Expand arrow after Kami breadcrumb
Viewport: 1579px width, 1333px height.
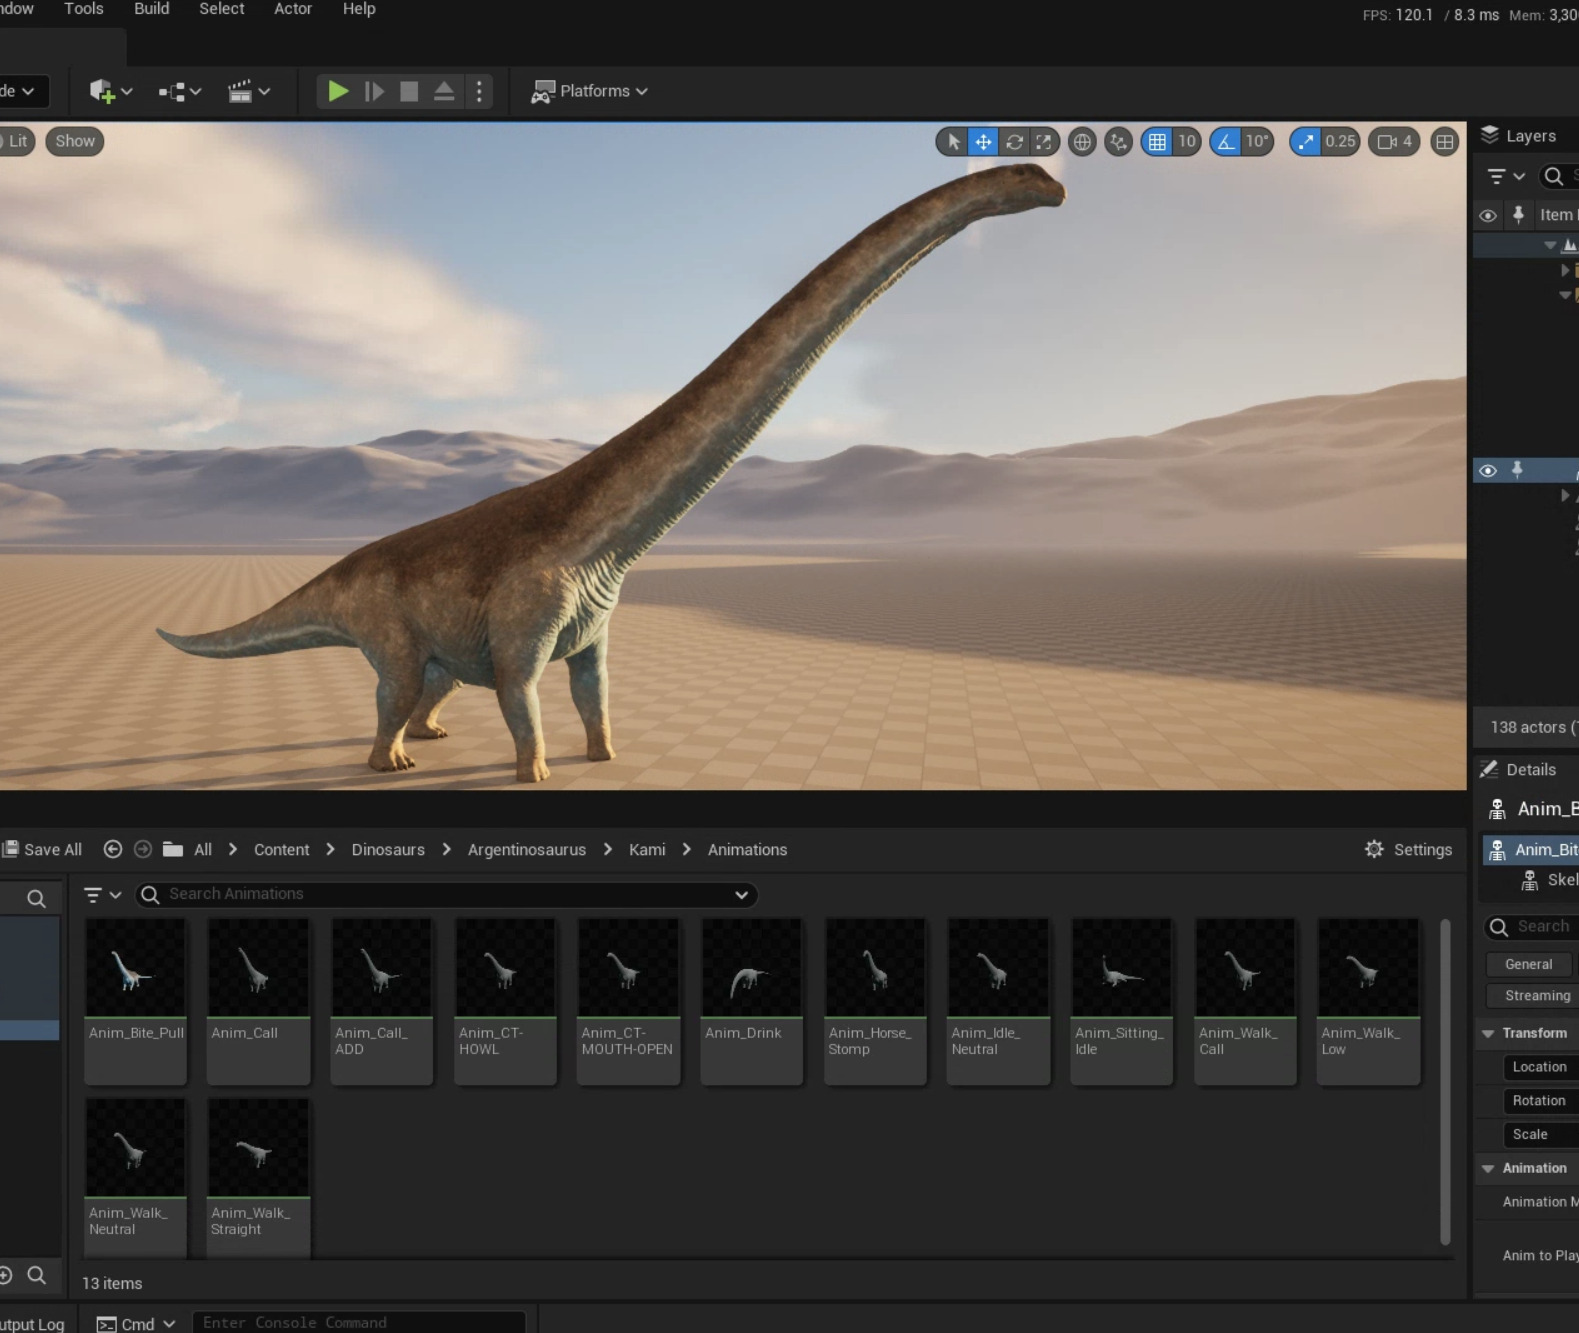pyautogui.click(x=686, y=849)
